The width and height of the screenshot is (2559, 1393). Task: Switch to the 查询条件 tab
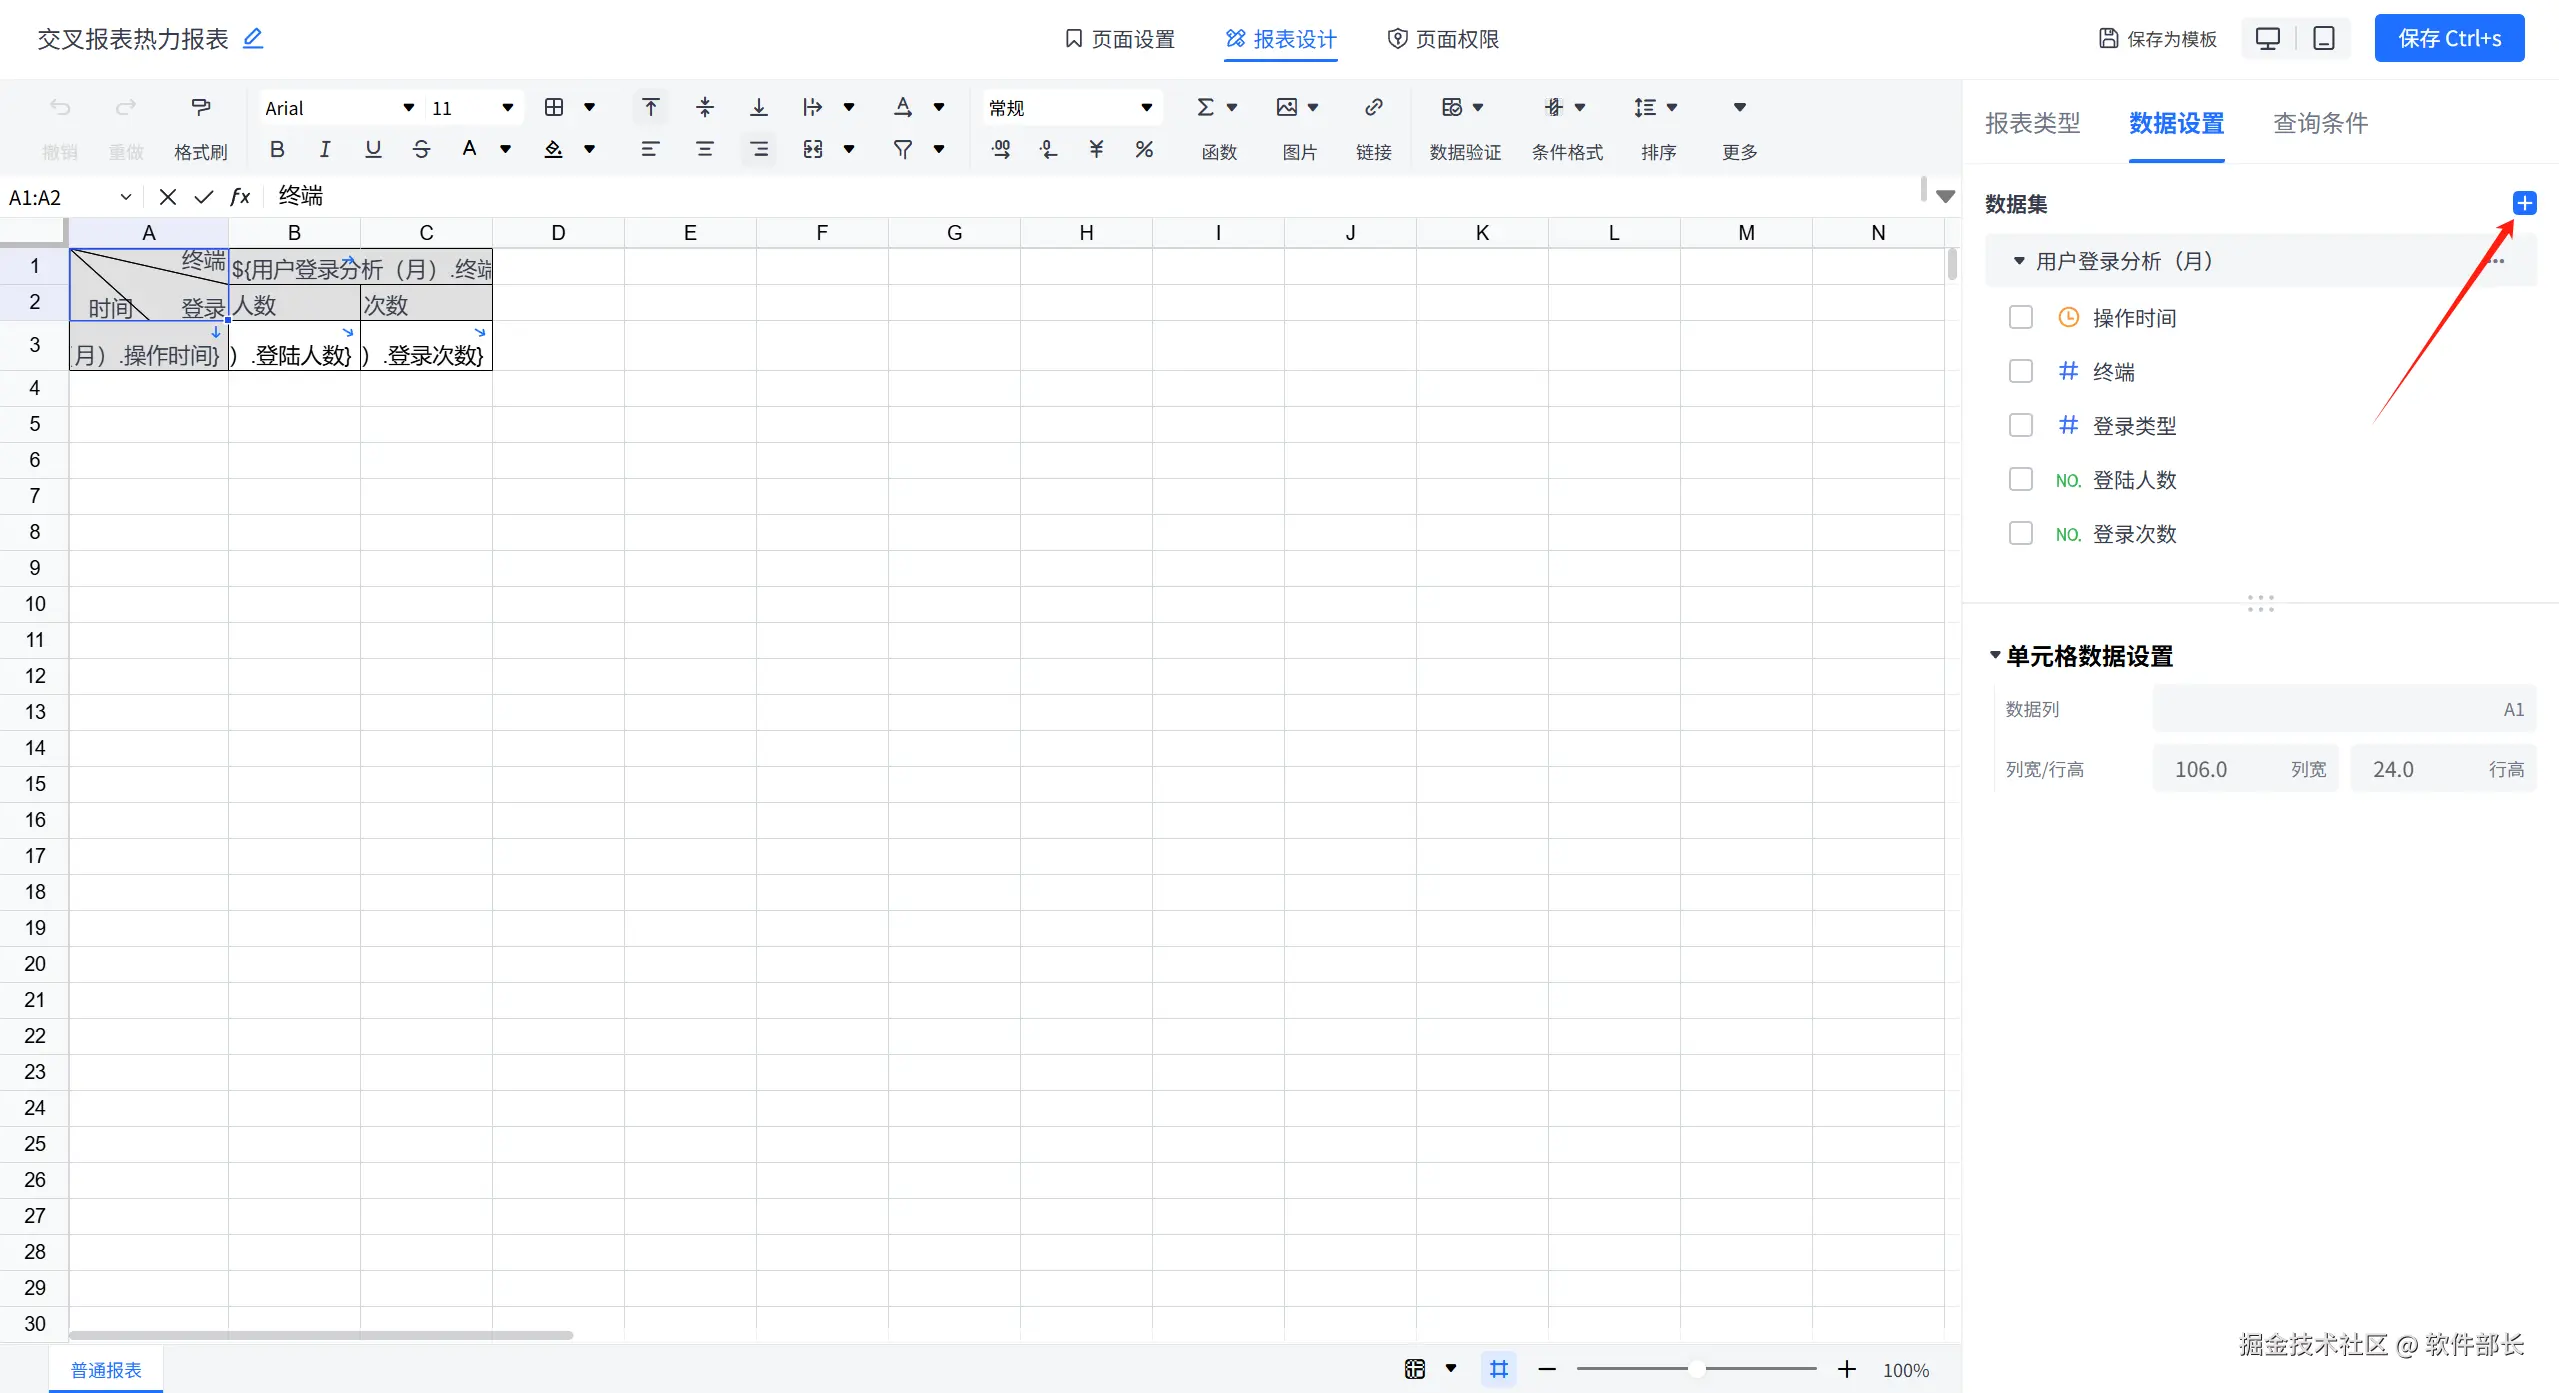click(2320, 123)
